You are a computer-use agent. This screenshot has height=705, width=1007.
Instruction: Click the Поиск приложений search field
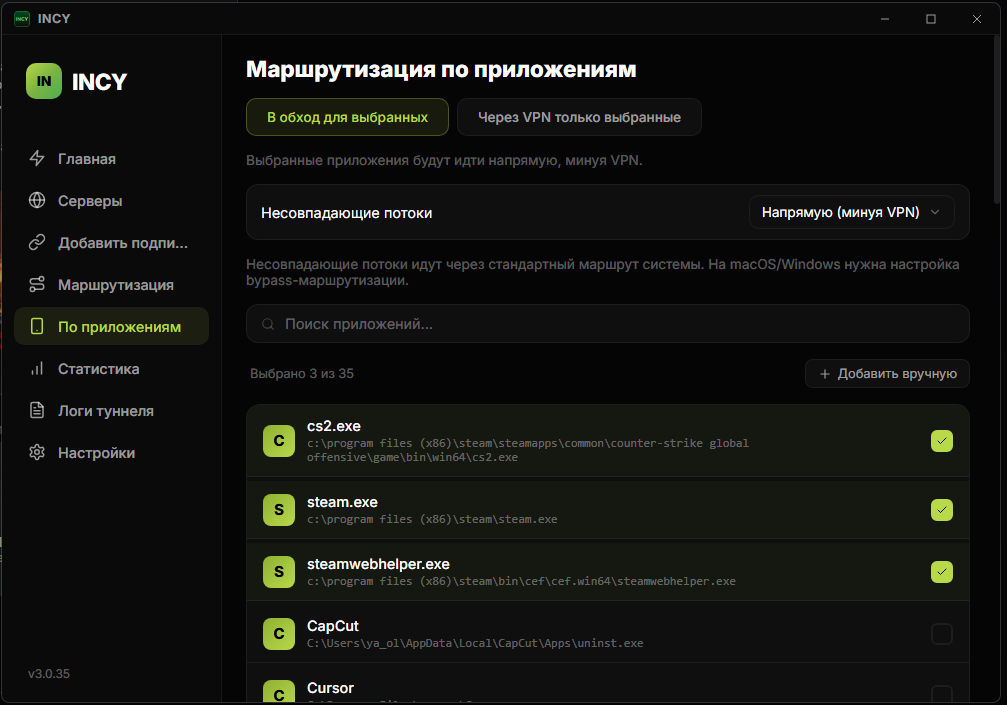(608, 324)
